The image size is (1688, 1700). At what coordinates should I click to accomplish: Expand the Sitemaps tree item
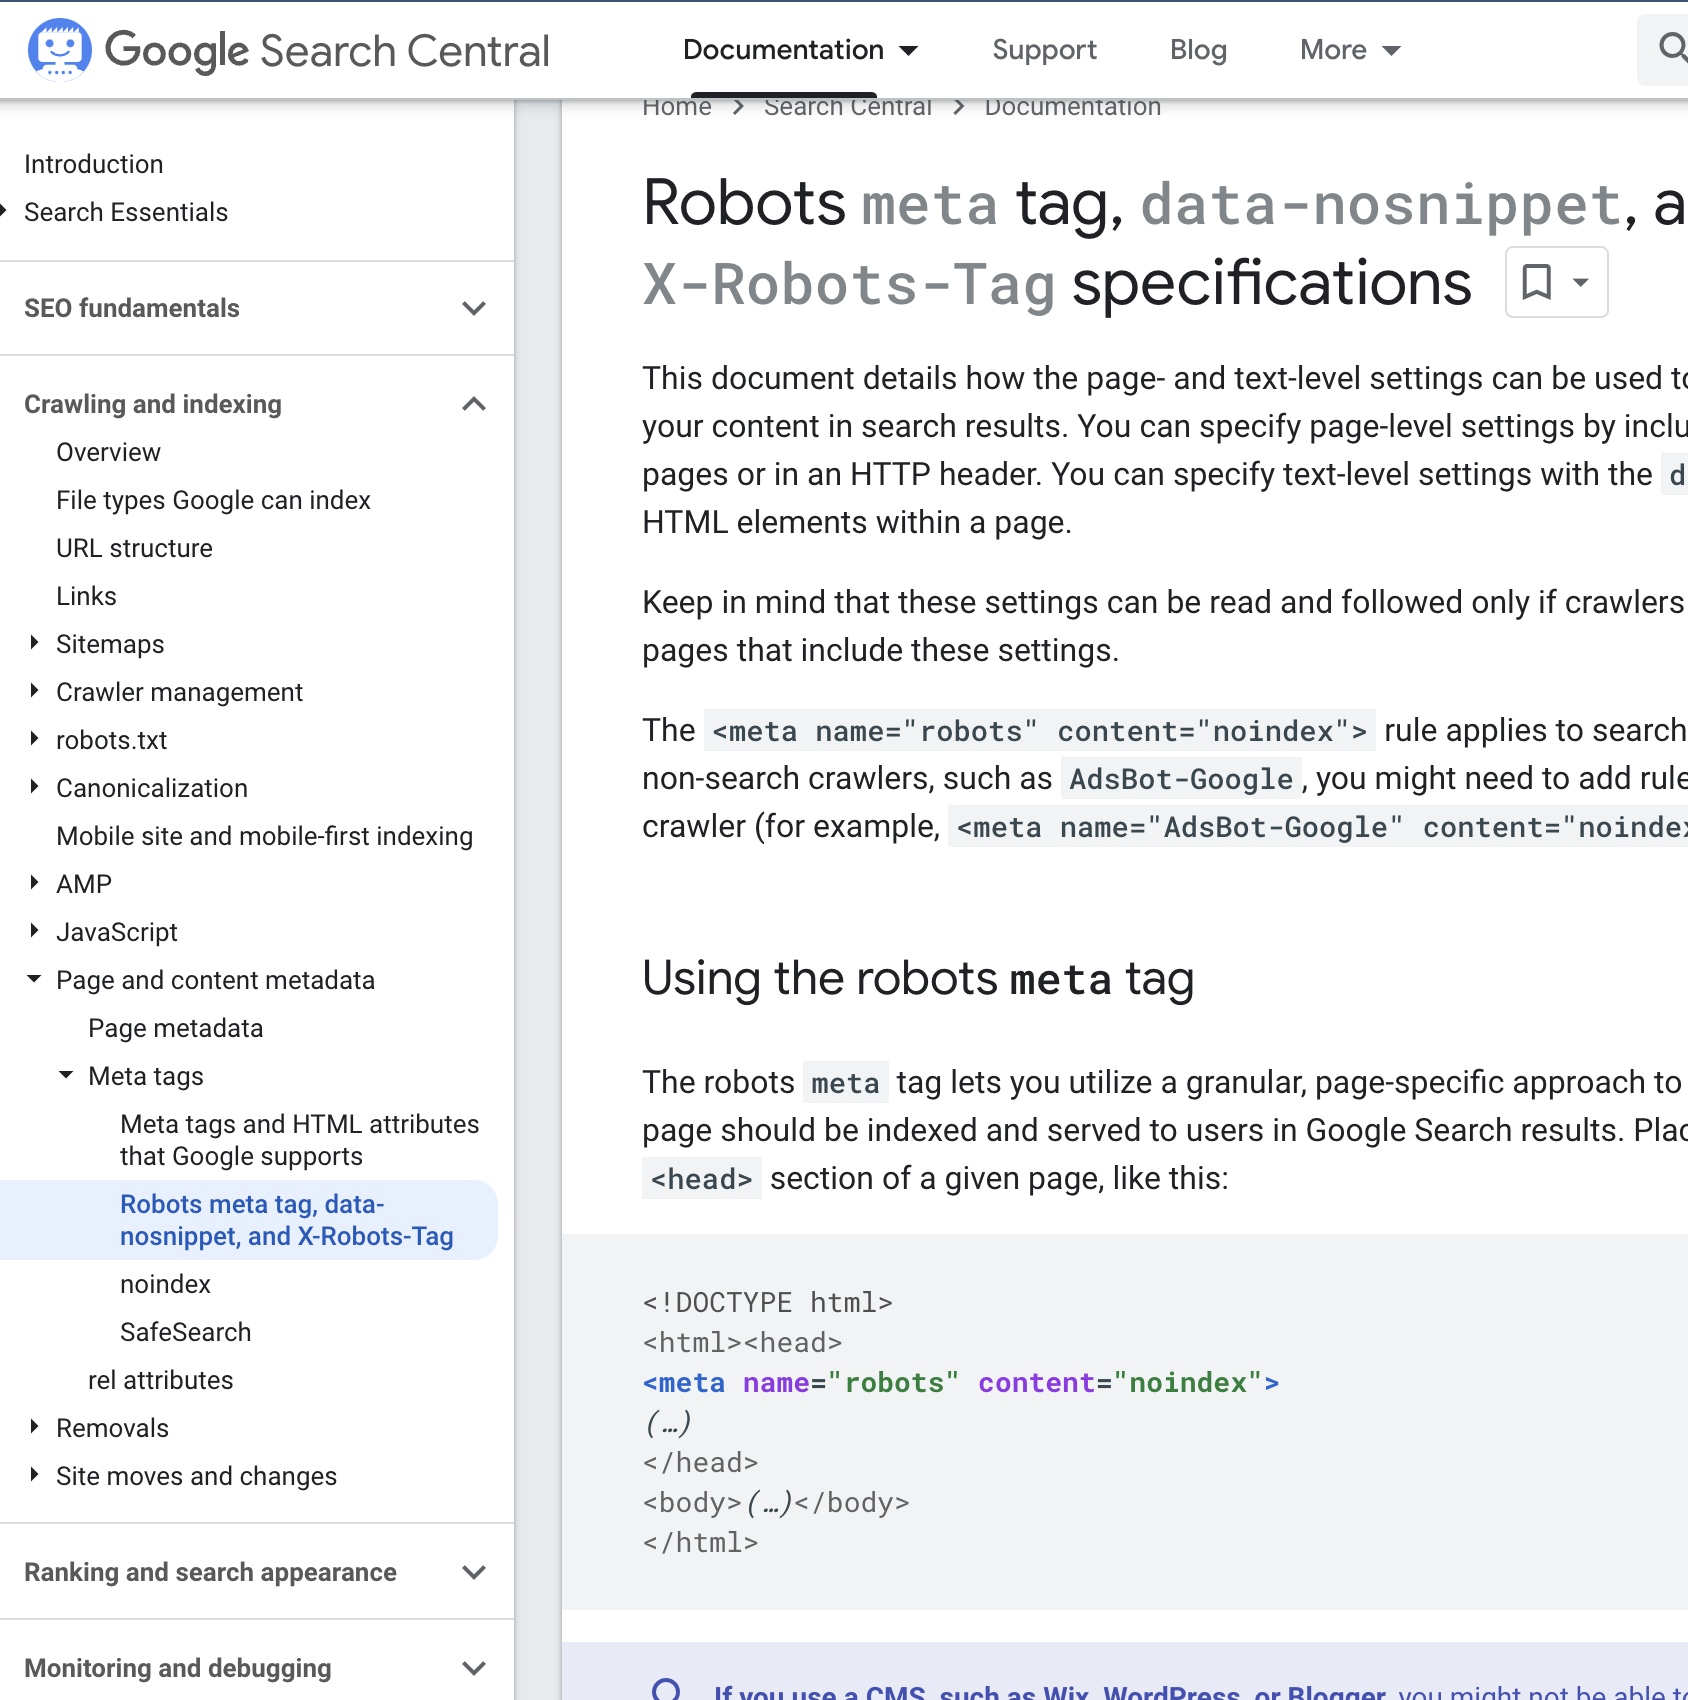[x=34, y=643]
